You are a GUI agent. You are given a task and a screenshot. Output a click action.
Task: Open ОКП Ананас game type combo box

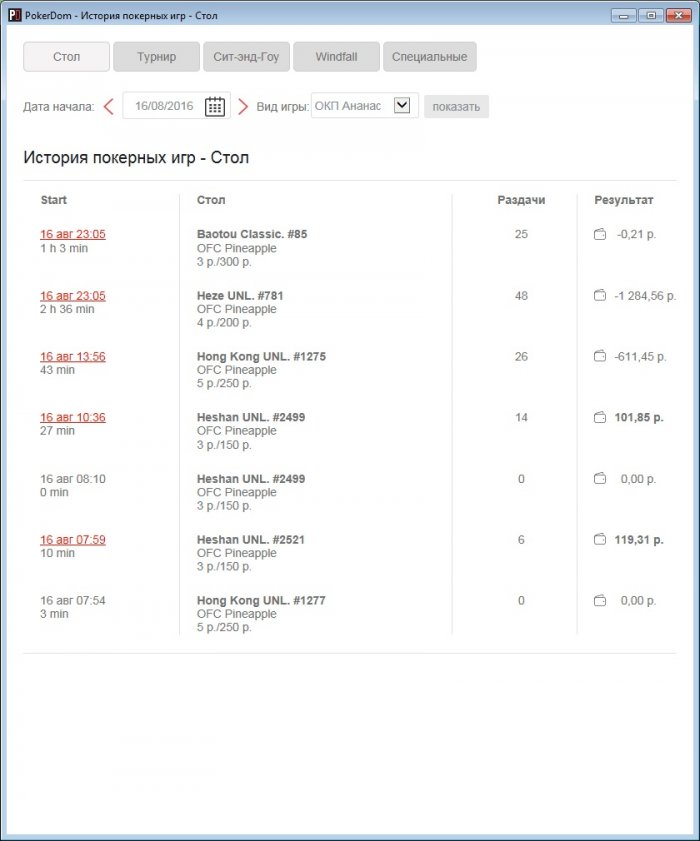coord(365,105)
